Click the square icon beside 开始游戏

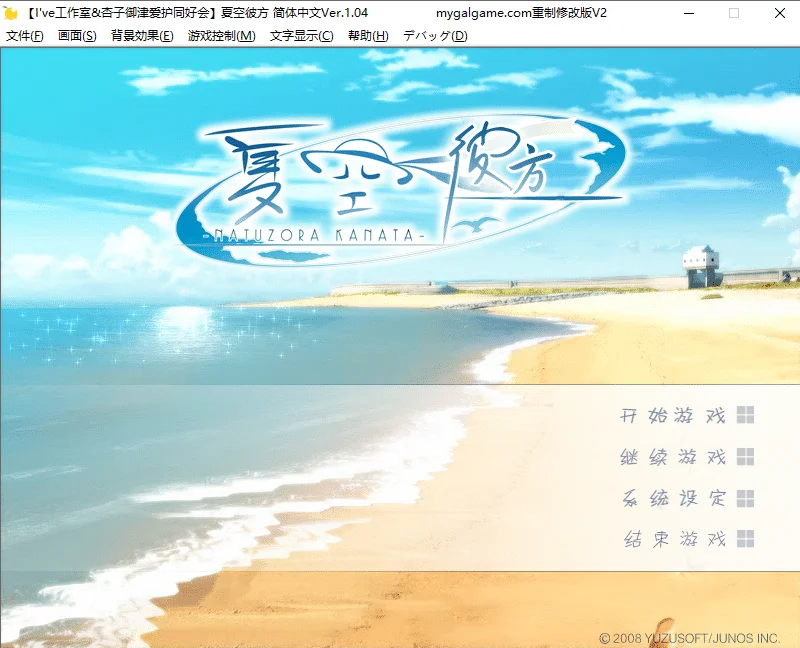click(745, 415)
